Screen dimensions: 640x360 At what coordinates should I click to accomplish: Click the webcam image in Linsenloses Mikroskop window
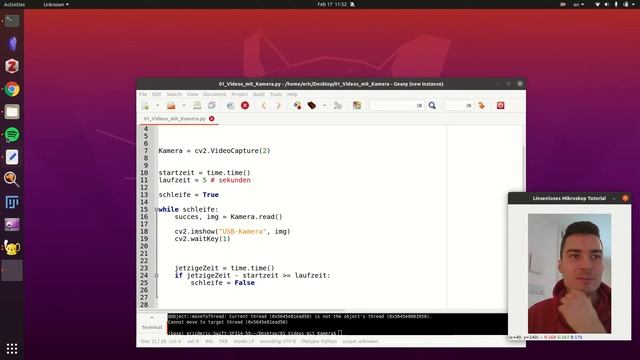[569, 273]
